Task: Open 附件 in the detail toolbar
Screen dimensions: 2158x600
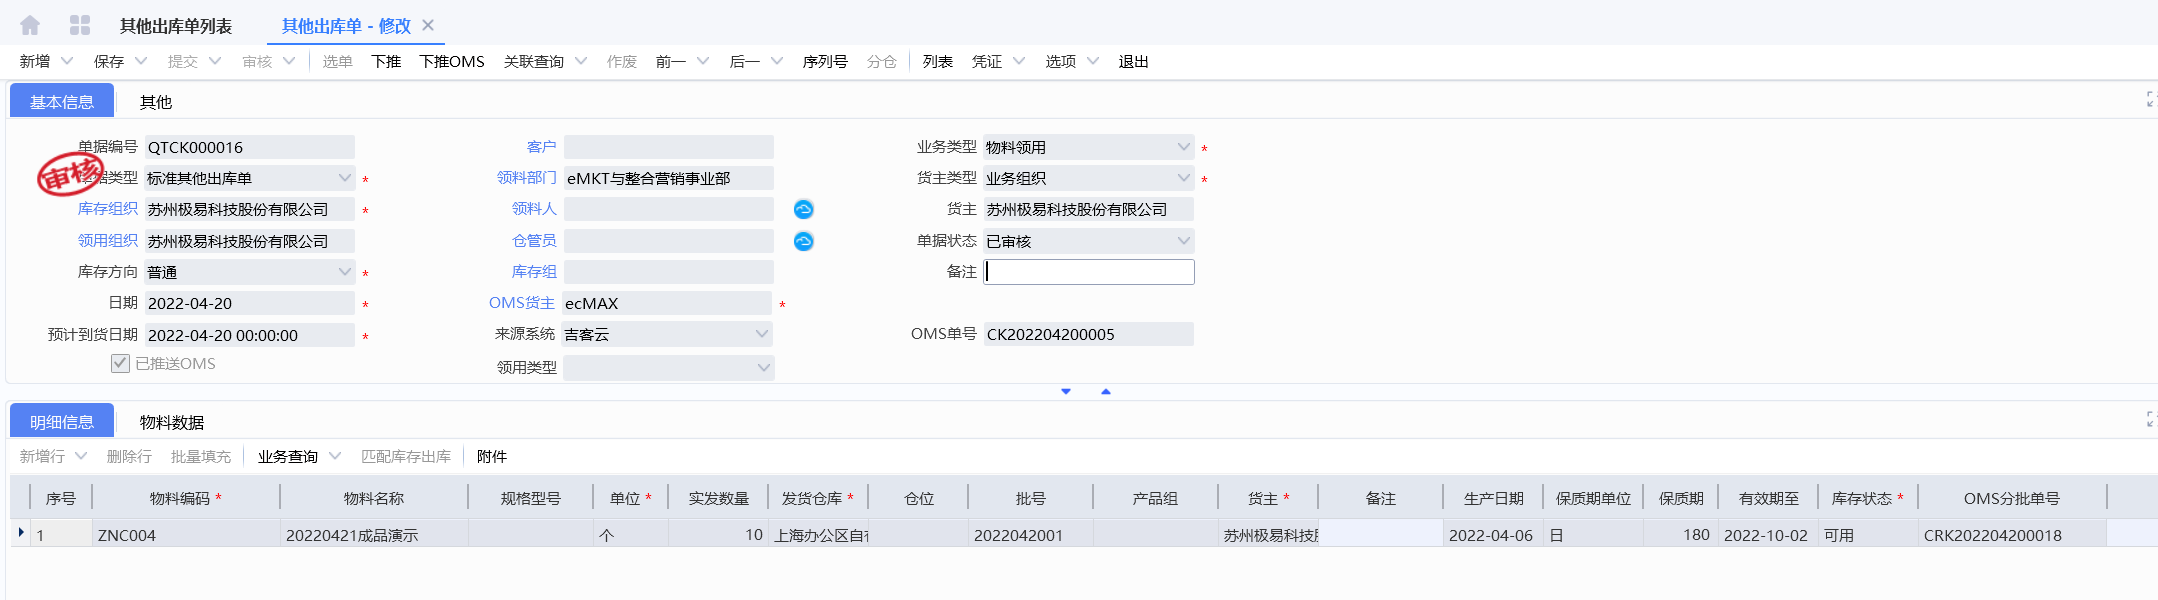Action: [492, 456]
